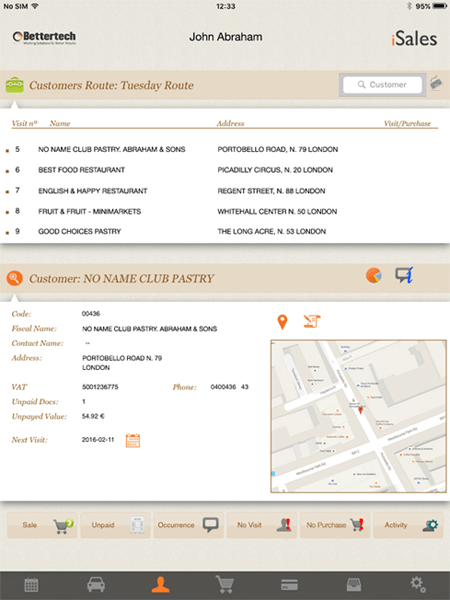Open the green briefcase route icon

pos(15,85)
